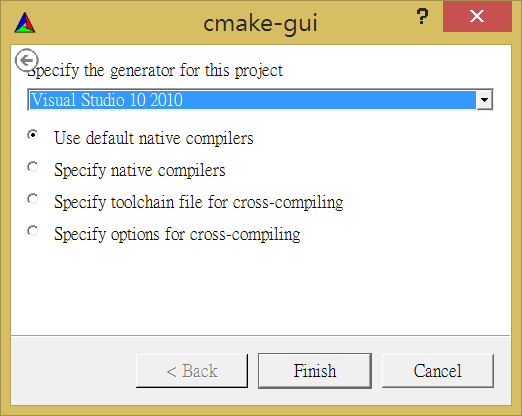Click the Use default native compilers label text
522x416 pixels.
[154, 138]
